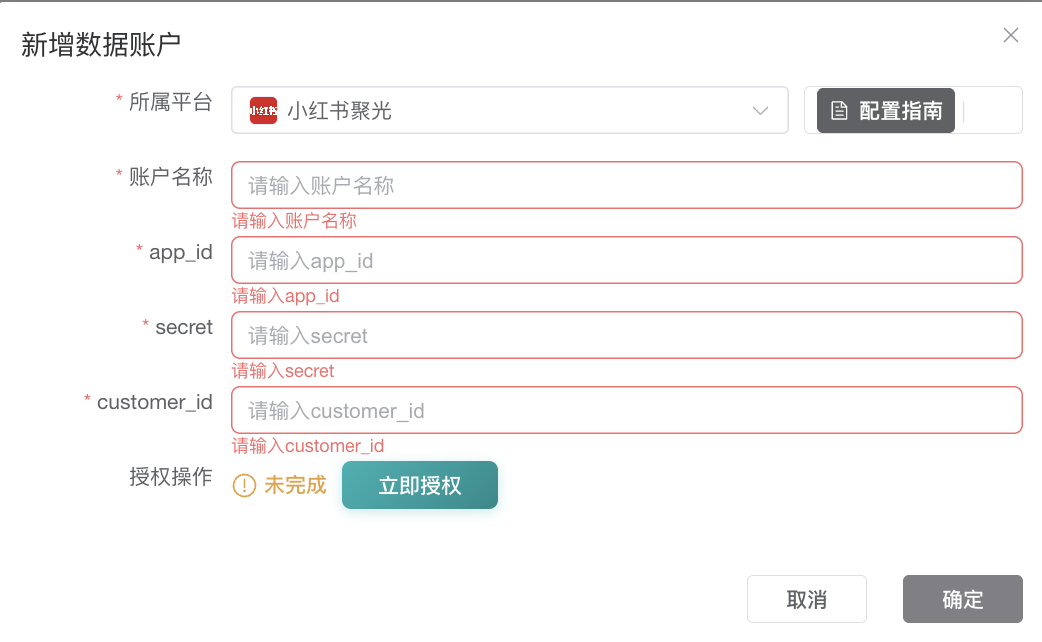Screen dimensions: 1042x642
Task: Cancel with the 取消 button
Action: click(x=806, y=599)
